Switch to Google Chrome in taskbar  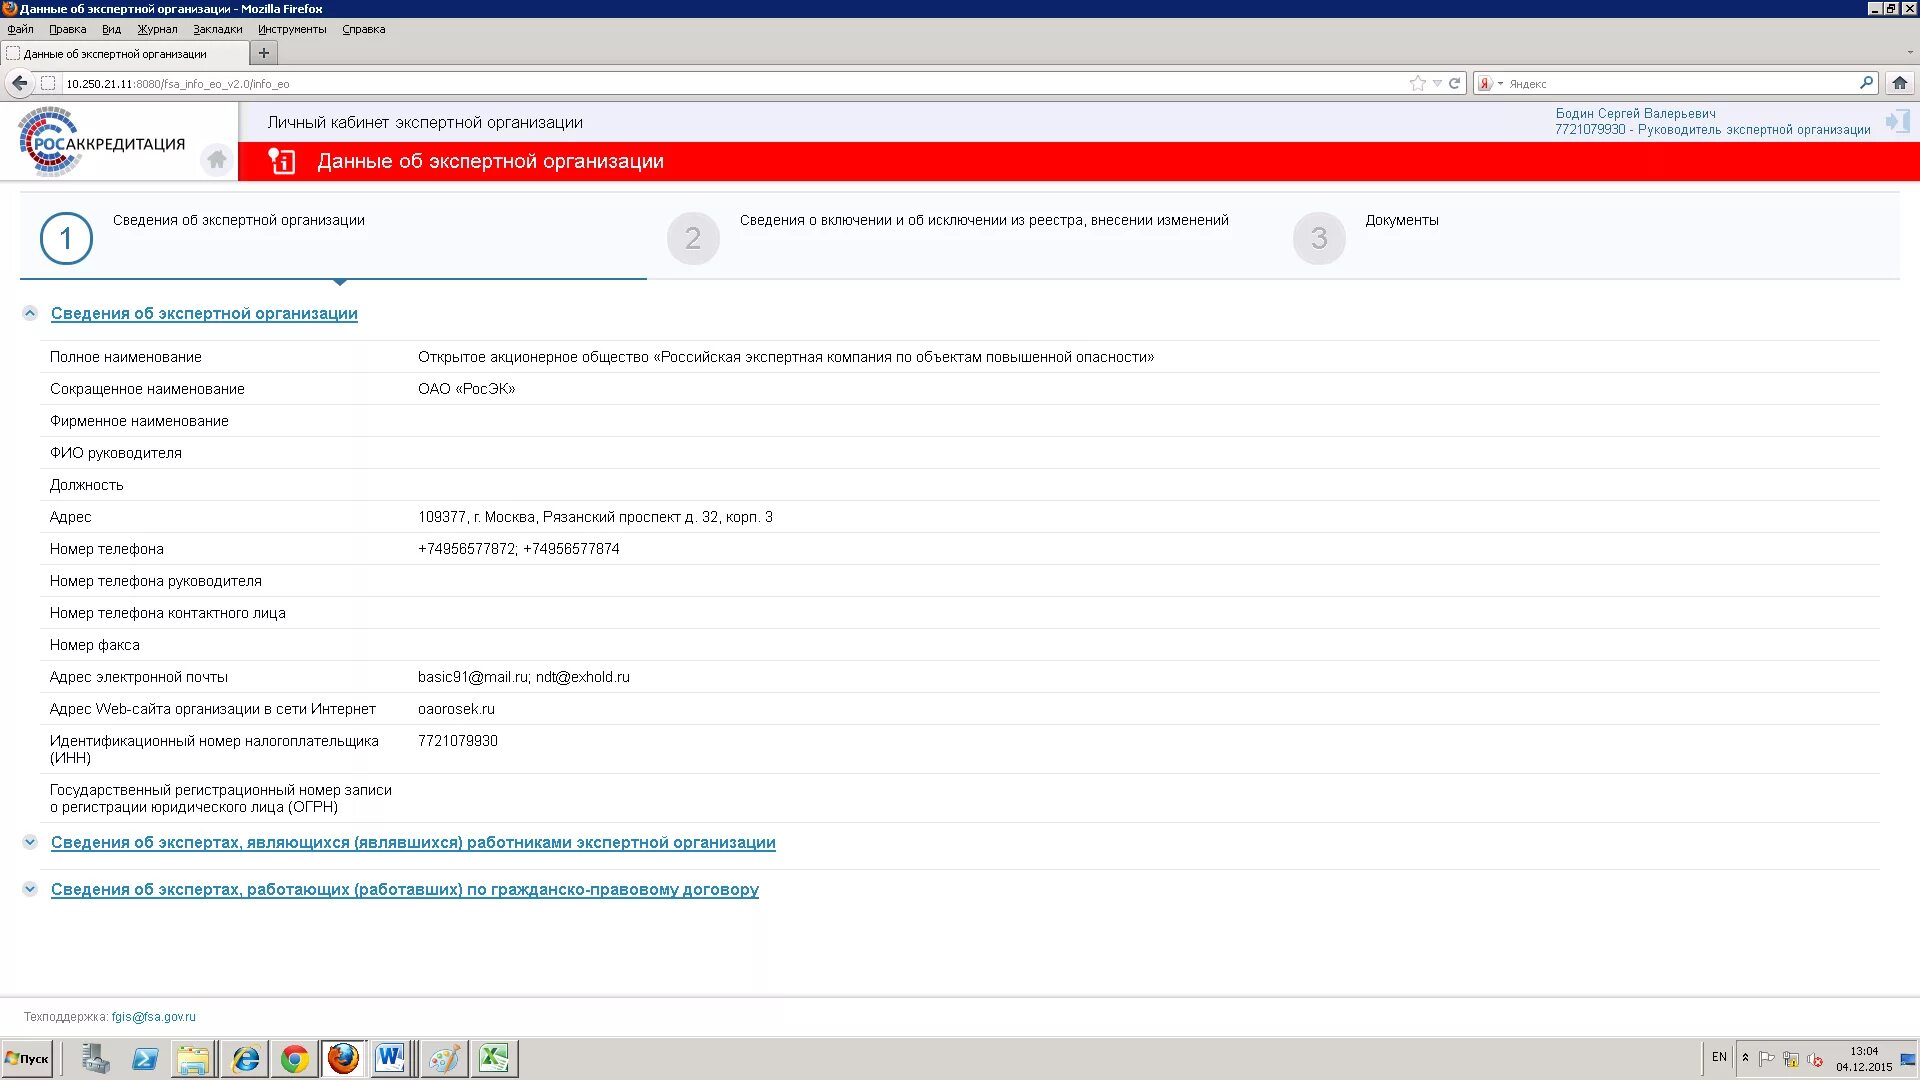294,1058
